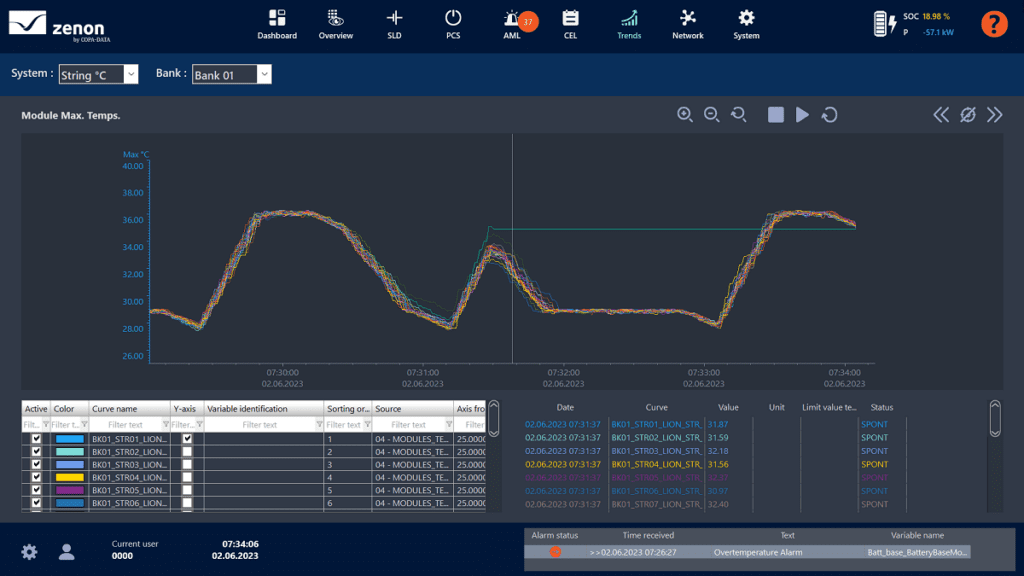
Task: Disable Active checkbox for the BK01_STR04 curve
Action: (x=37, y=477)
